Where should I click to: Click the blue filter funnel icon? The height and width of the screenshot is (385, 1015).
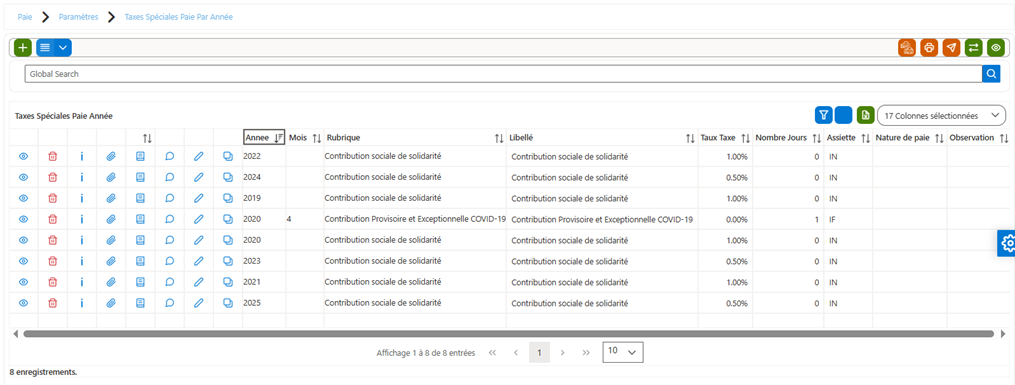pyautogui.click(x=823, y=115)
